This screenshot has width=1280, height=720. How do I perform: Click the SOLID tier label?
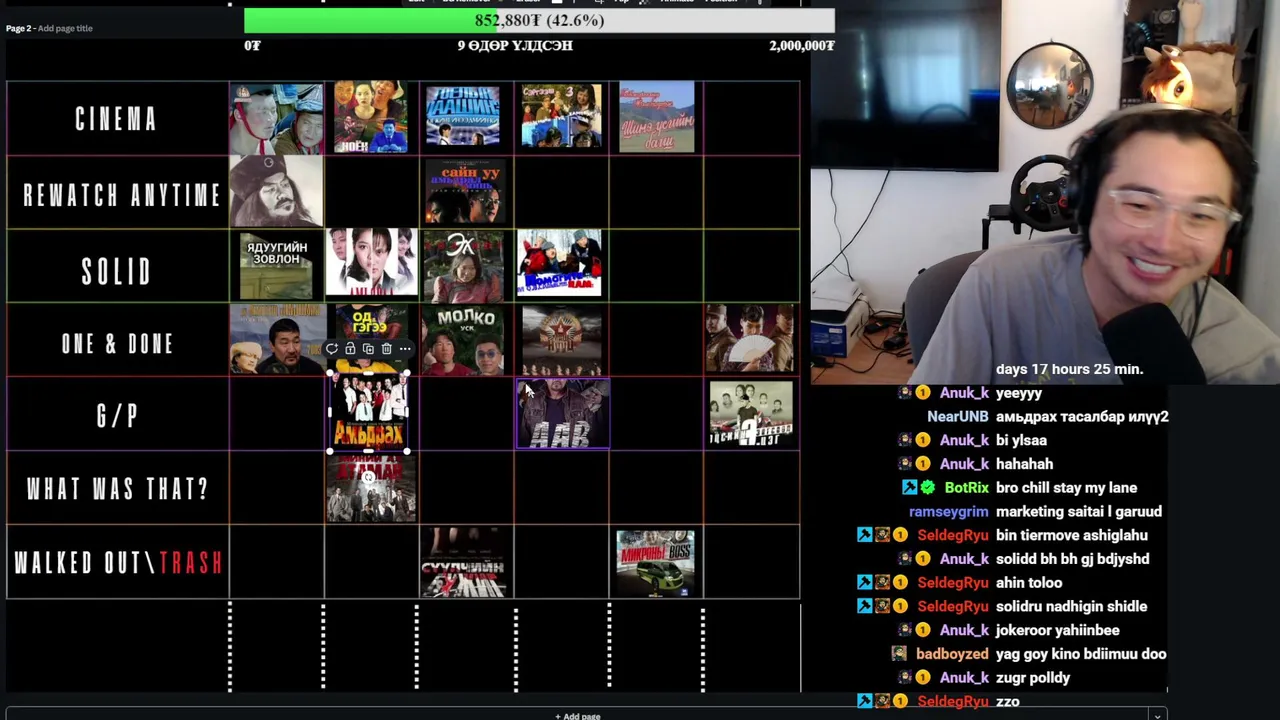(117, 270)
